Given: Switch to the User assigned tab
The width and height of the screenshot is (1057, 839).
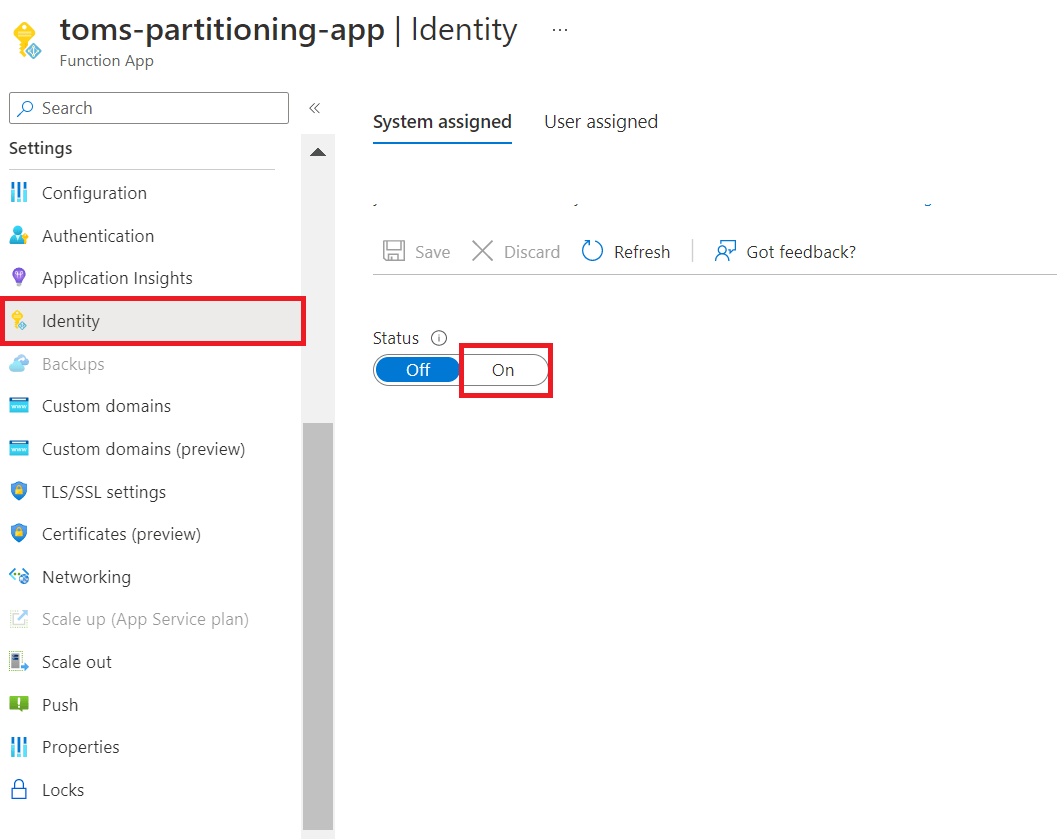Looking at the screenshot, I should 600,121.
